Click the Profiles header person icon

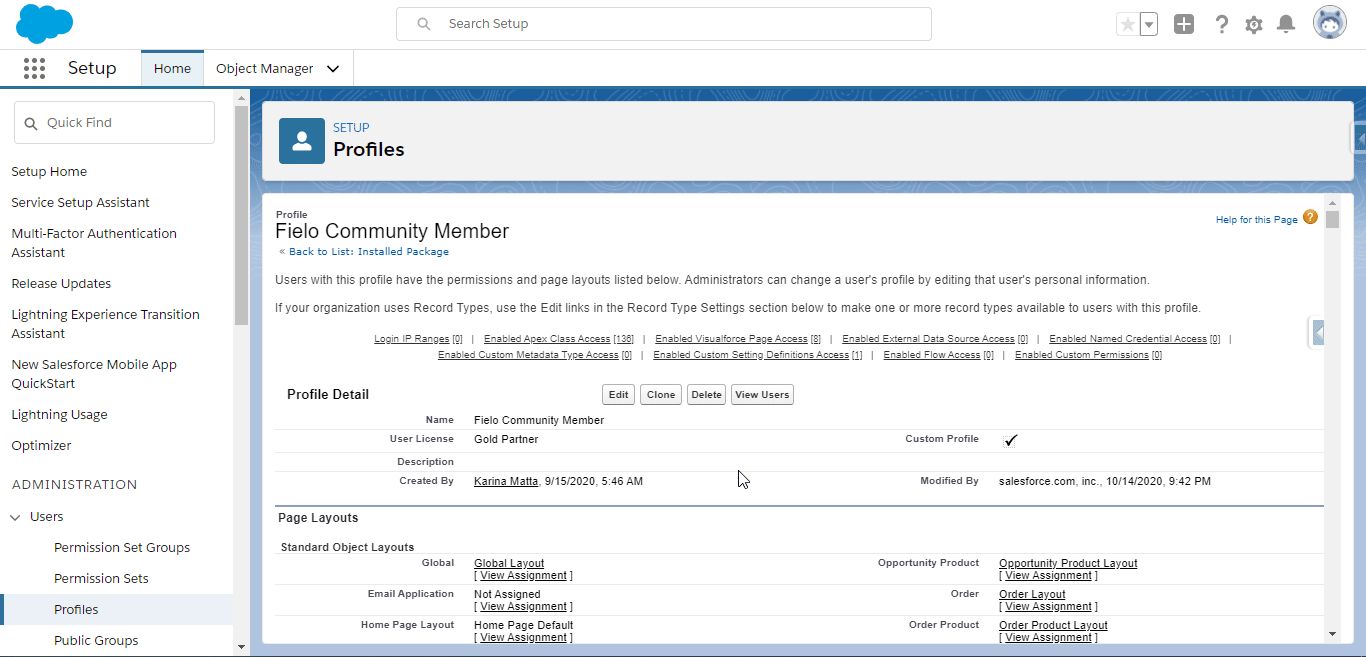301,141
